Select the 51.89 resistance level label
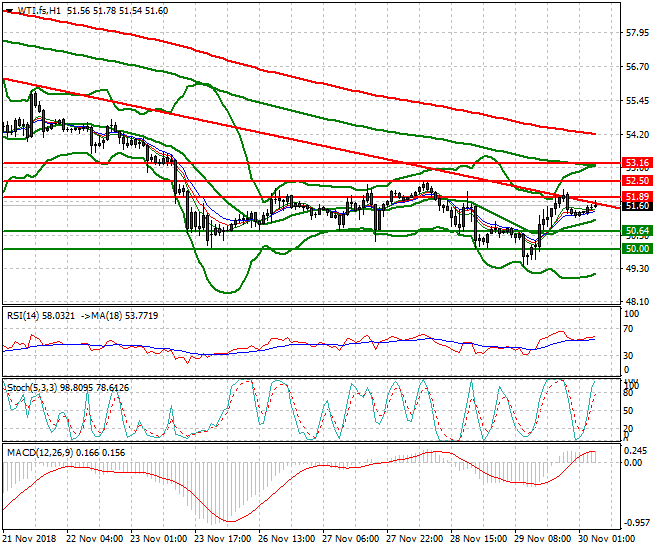This screenshot has width=660, height=550. [637, 197]
